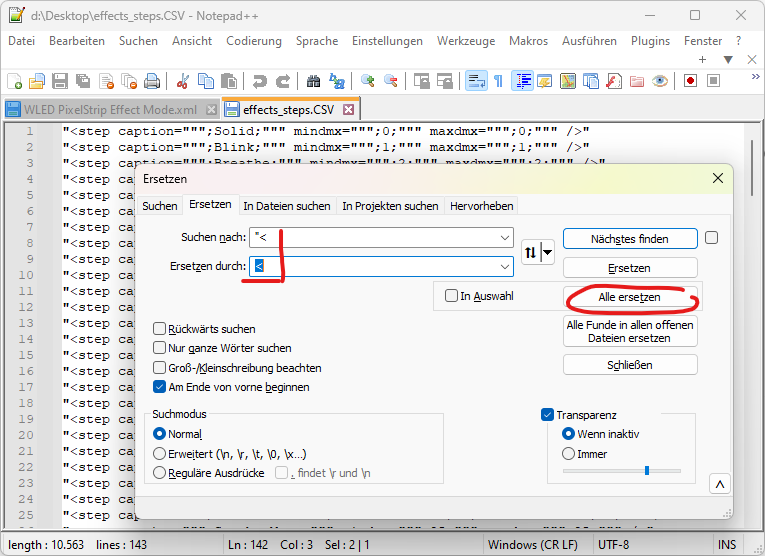Enable the In Auswahl checkbox
The height and width of the screenshot is (556, 765).
coord(451,296)
